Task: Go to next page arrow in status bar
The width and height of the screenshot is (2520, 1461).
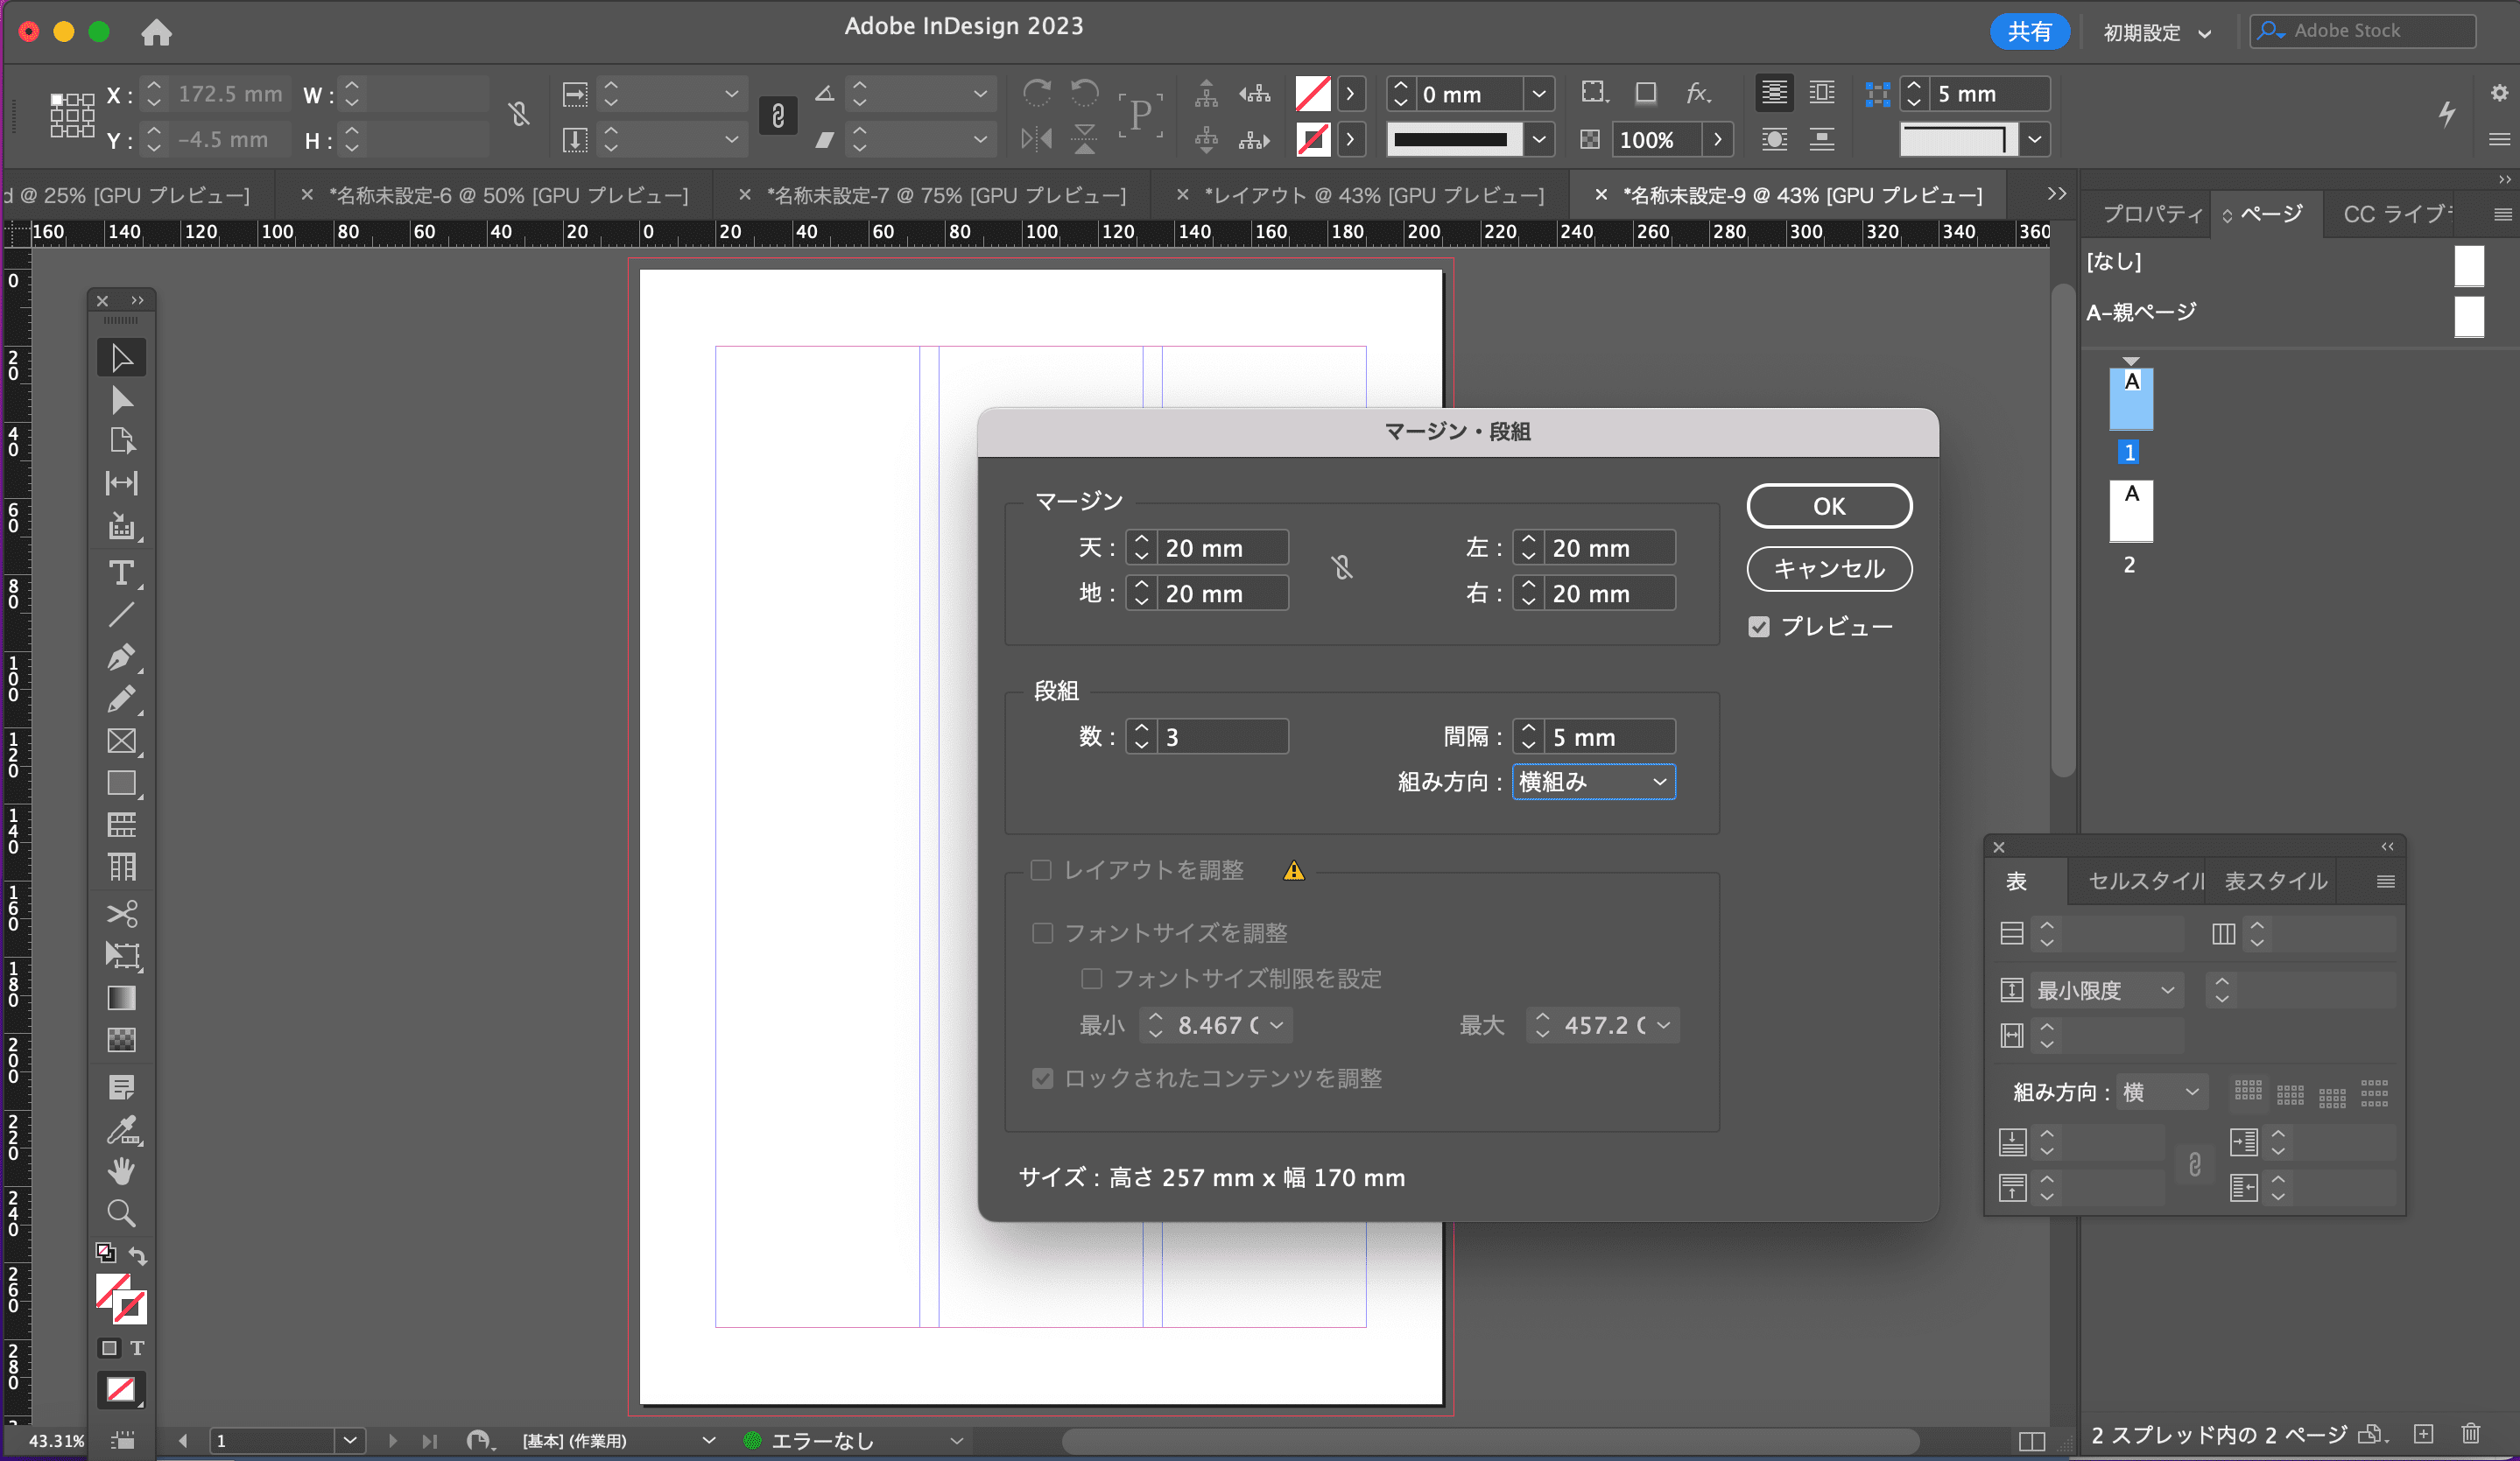Action: point(393,1441)
